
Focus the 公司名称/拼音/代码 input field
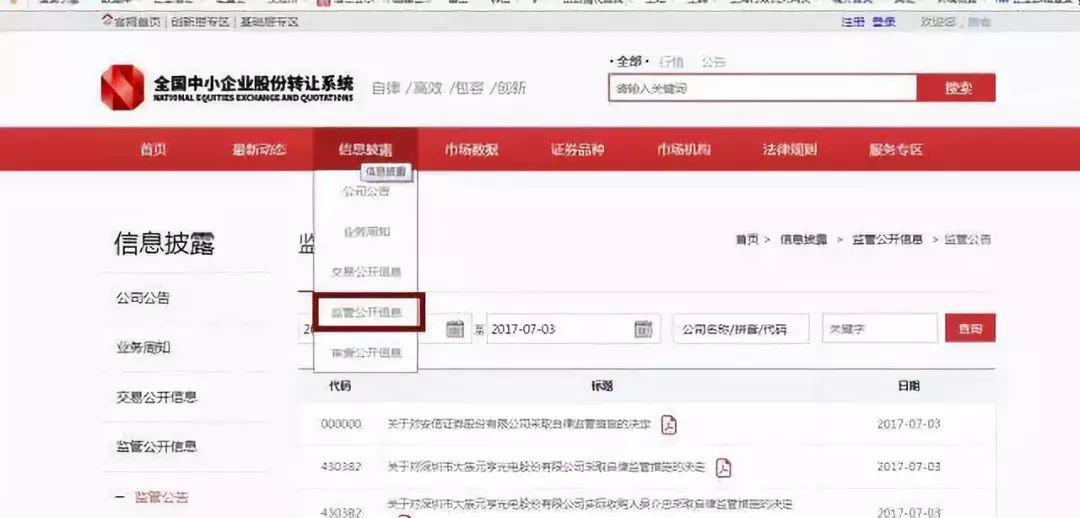click(741, 329)
